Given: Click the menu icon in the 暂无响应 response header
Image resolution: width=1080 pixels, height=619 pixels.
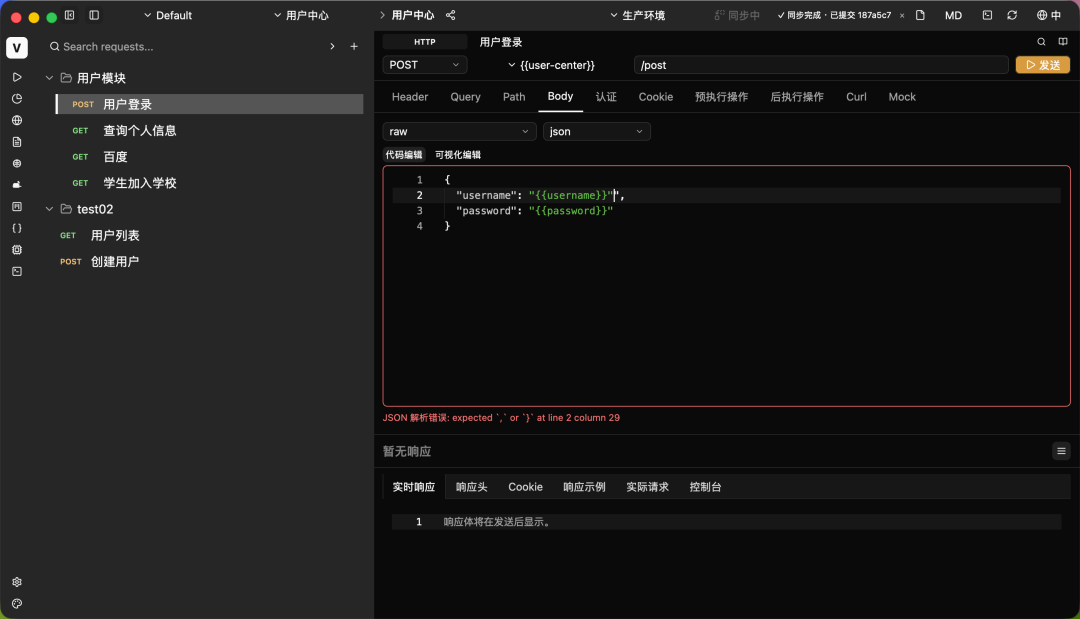Looking at the screenshot, I should coord(1061,451).
